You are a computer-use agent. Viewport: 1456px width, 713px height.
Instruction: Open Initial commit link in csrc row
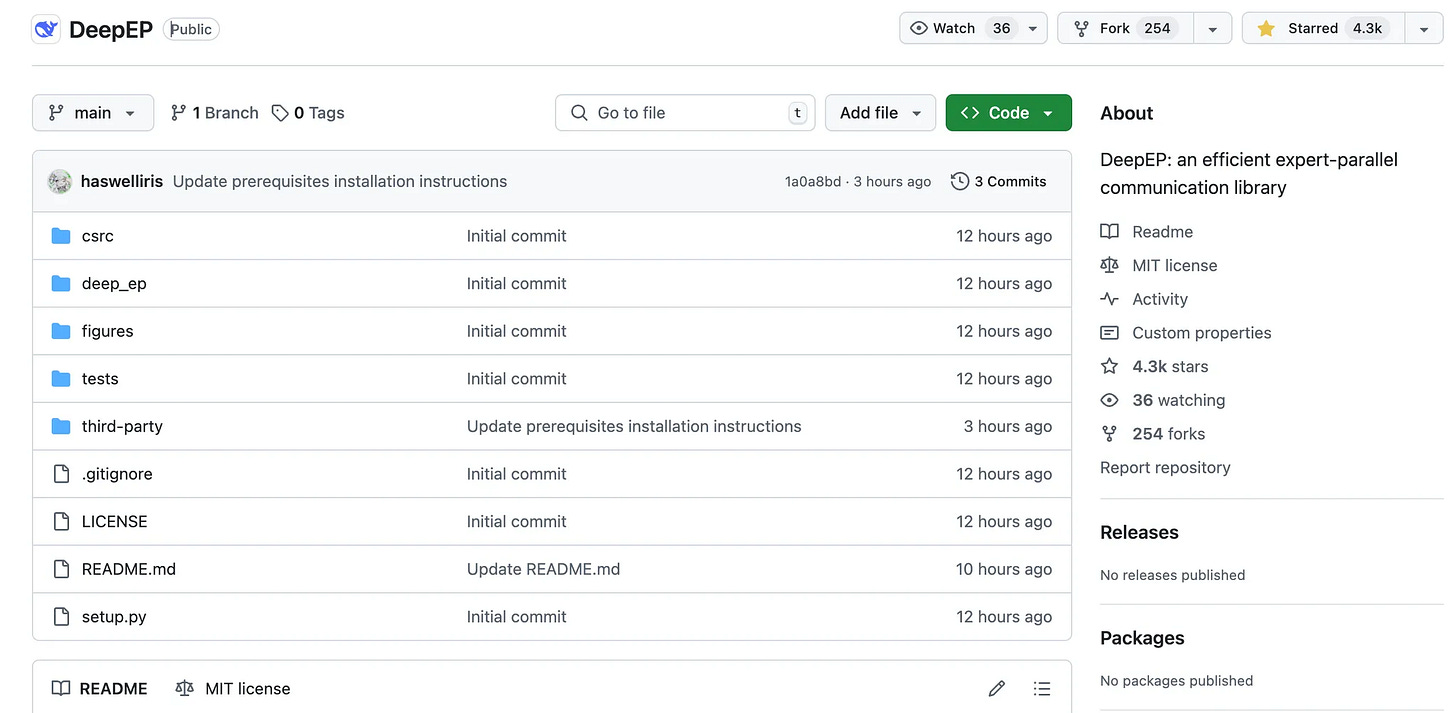pos(516,236)
